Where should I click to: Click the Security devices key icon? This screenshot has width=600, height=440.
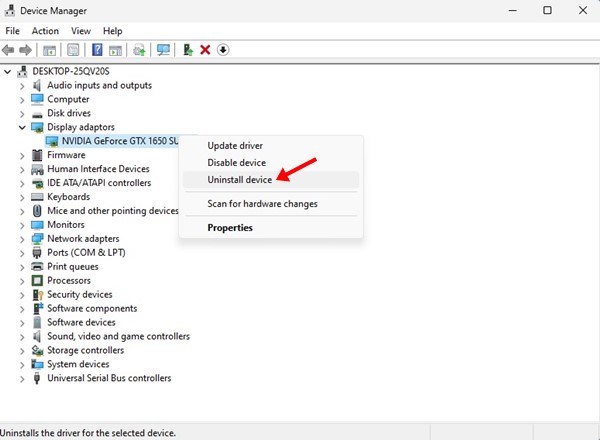(x=38, y=295)
